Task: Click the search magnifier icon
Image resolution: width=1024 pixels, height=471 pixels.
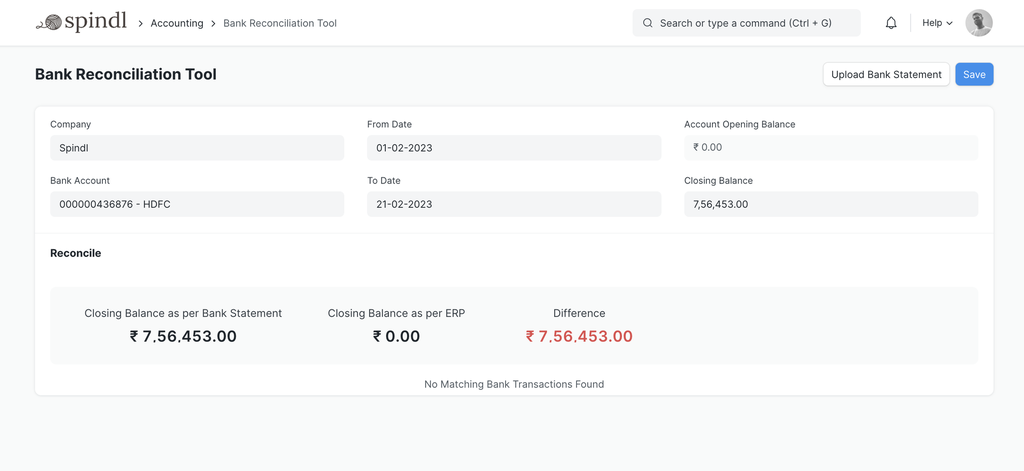Action: (648, 23)
